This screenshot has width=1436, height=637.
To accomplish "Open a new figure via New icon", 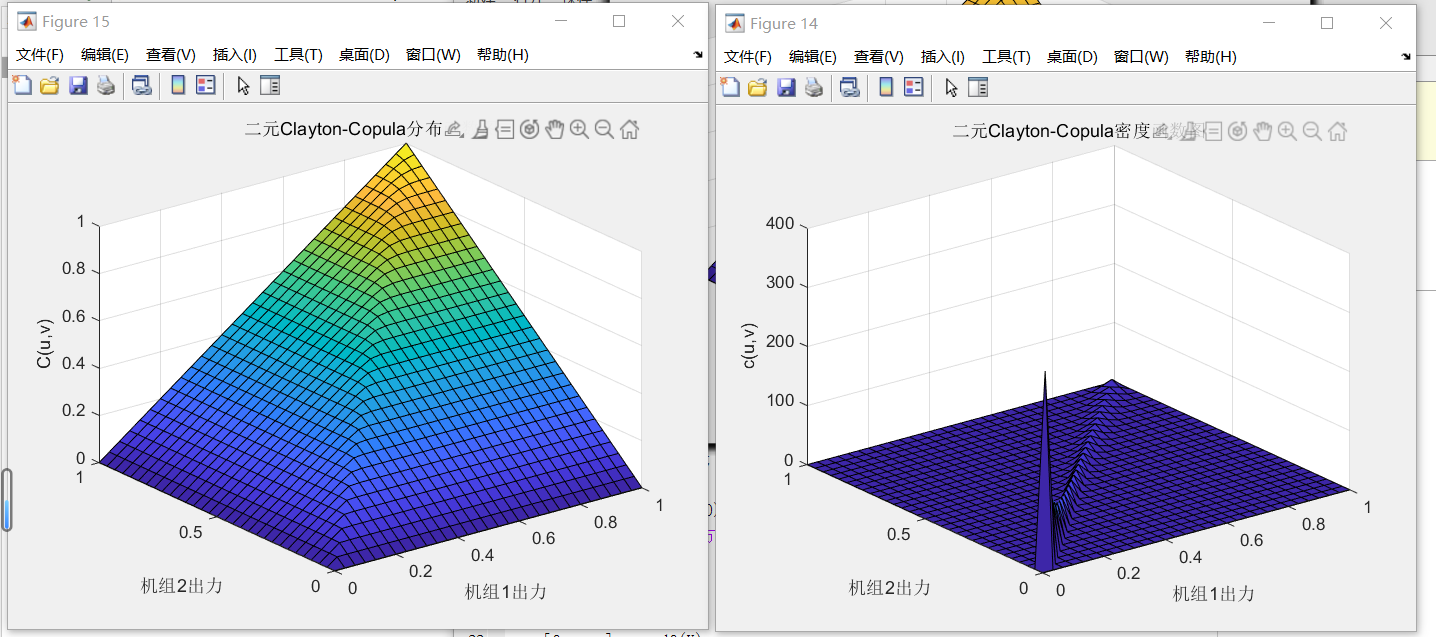I will (21, 86).
